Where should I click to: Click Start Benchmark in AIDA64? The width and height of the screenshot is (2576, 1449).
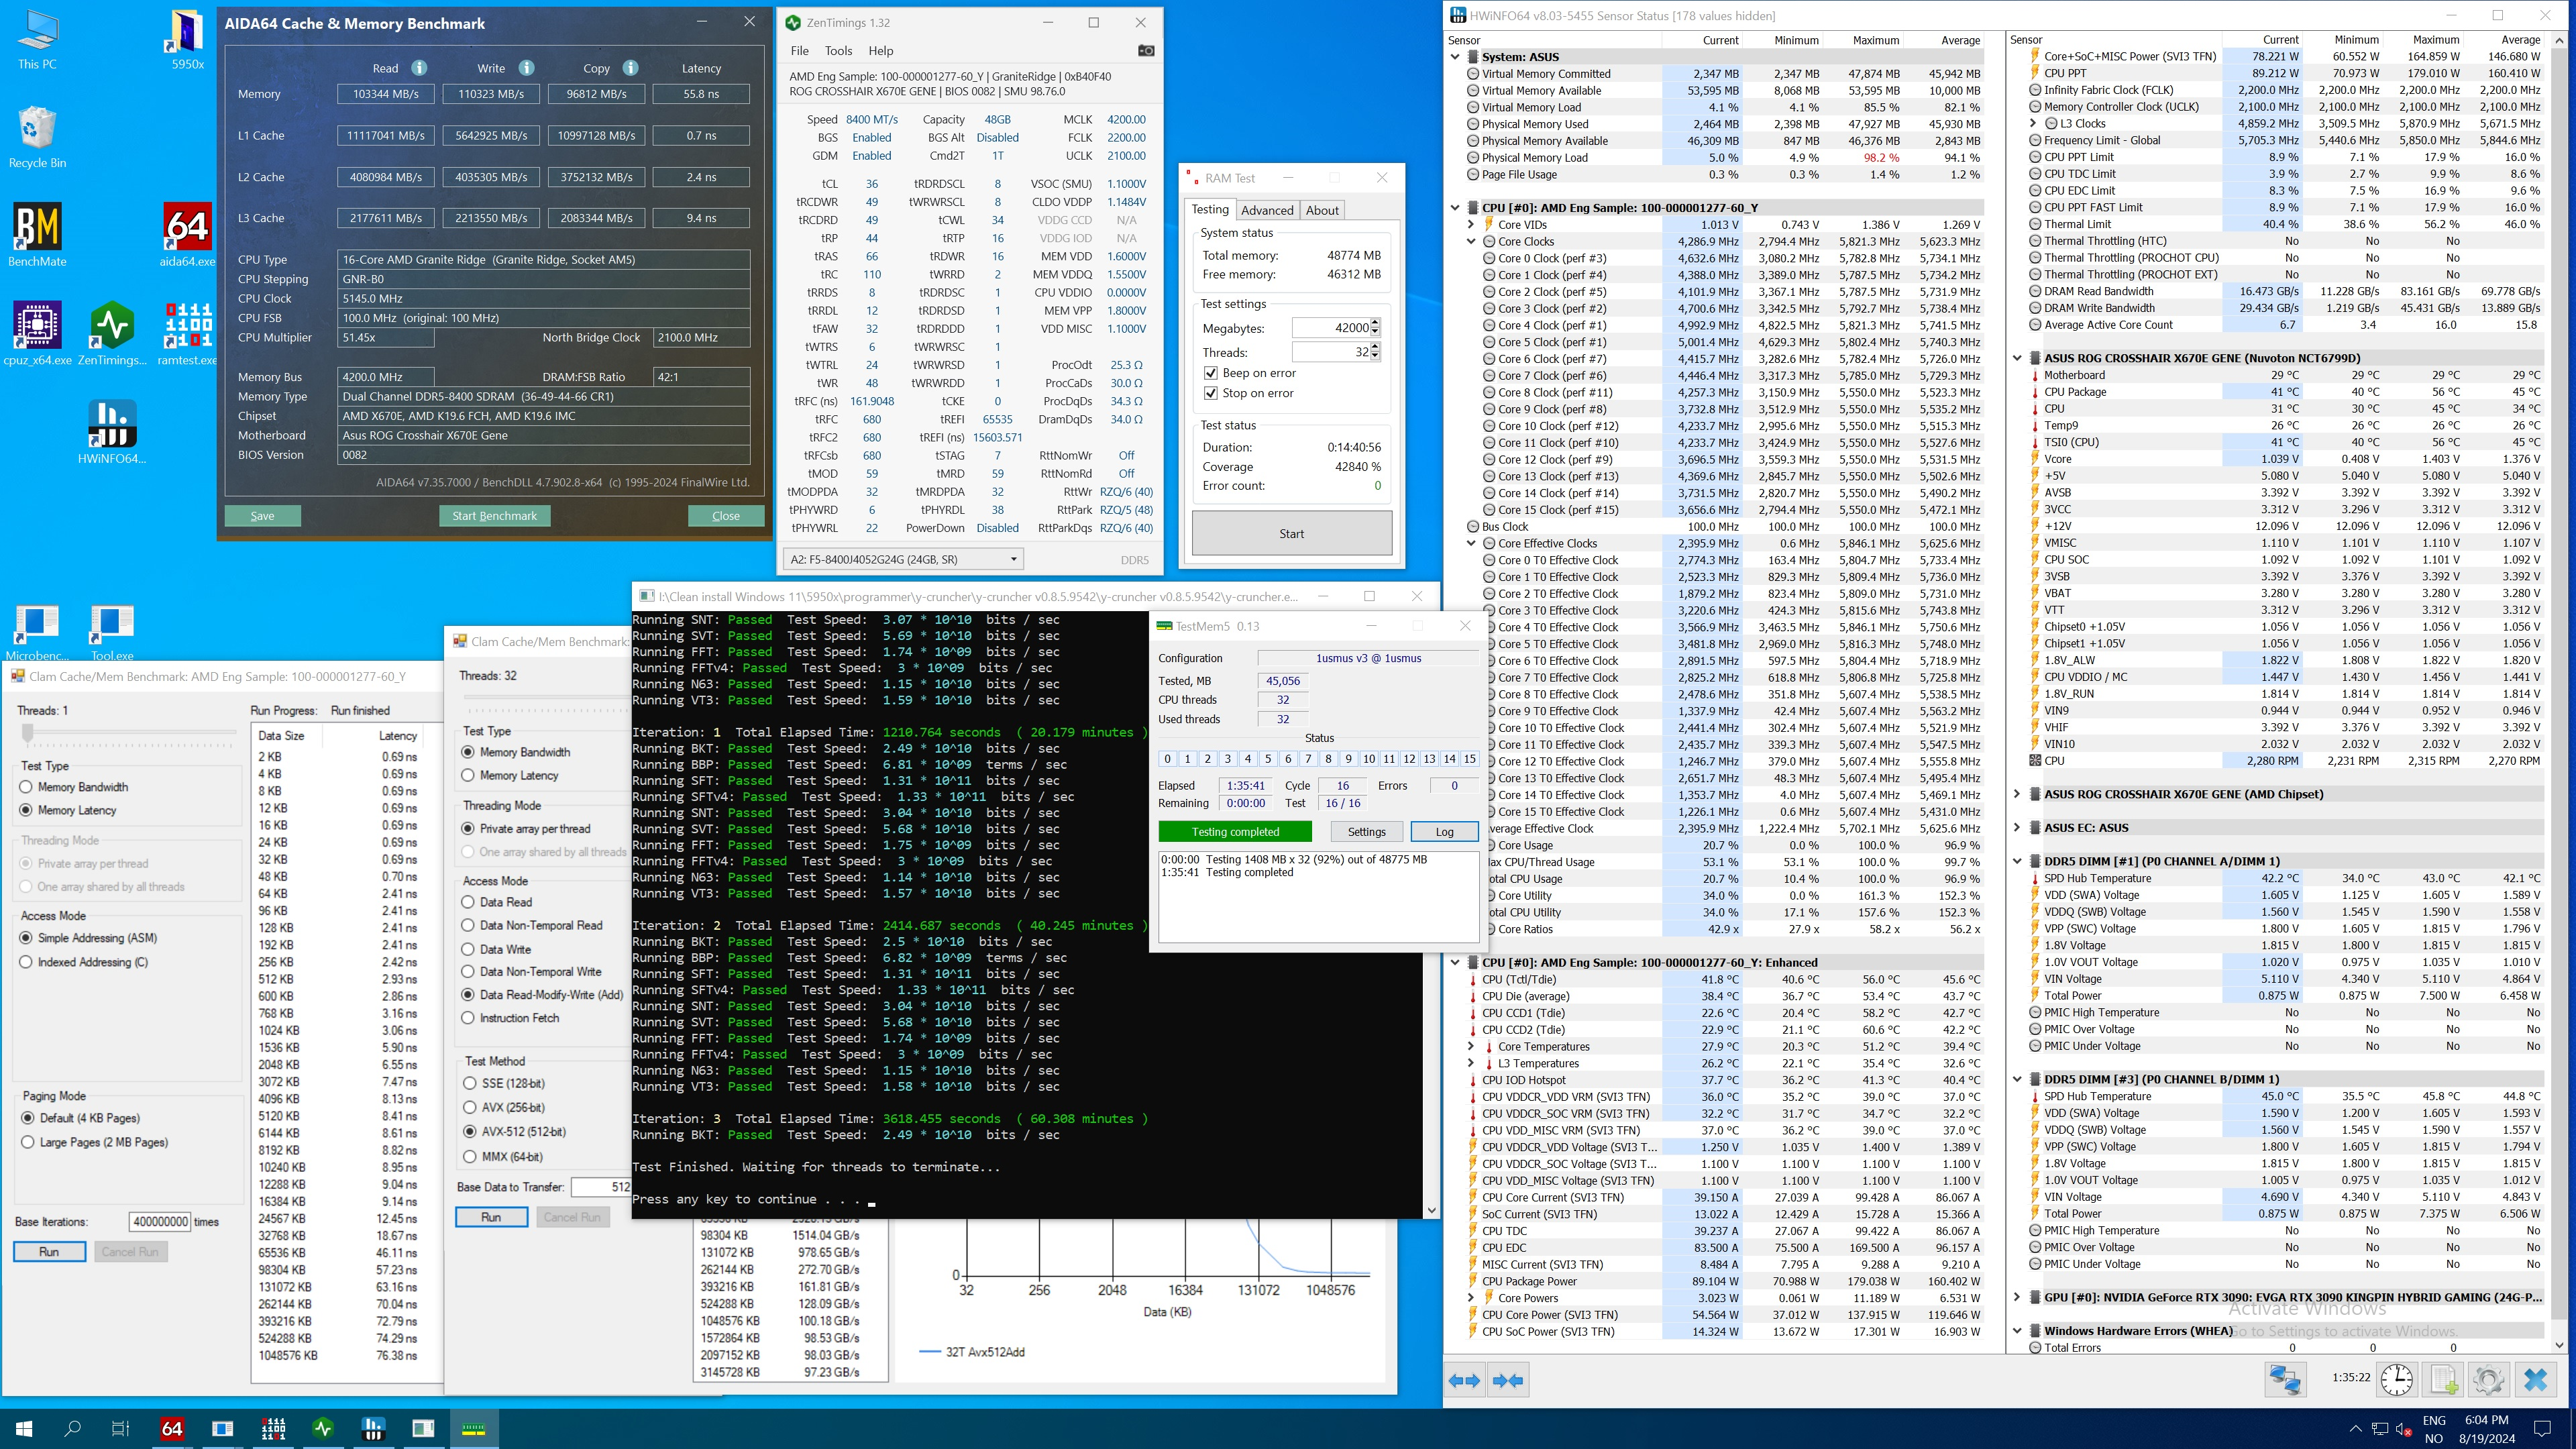click(x=494, y=516)
